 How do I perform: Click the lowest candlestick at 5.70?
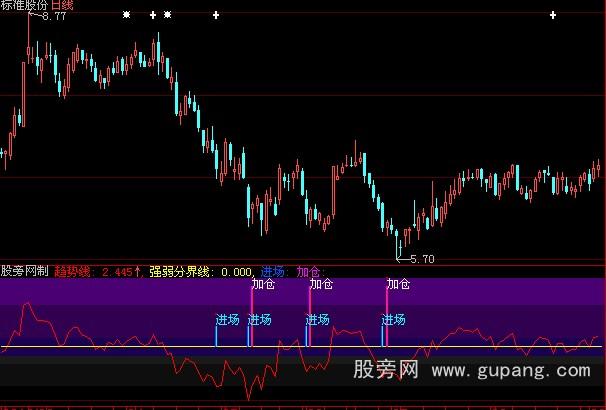coord(397,243)
